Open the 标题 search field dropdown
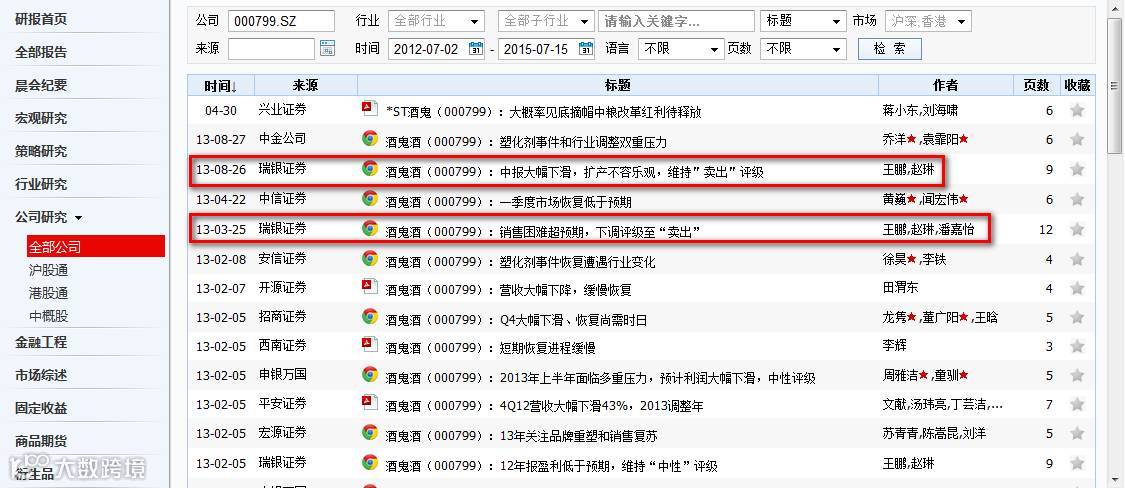The height and width of the screenshot is (488, 1125). pyautogui.click(x=803, y=22)
